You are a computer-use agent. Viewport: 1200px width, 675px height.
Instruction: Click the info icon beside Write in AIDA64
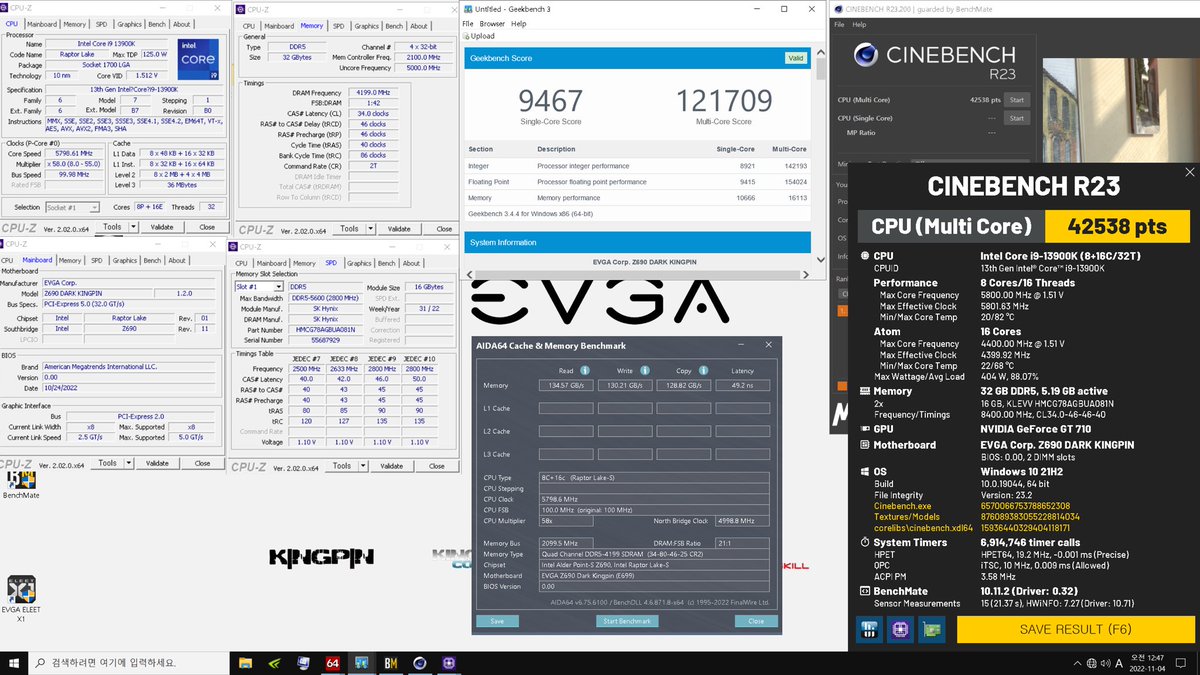(644, 369)
